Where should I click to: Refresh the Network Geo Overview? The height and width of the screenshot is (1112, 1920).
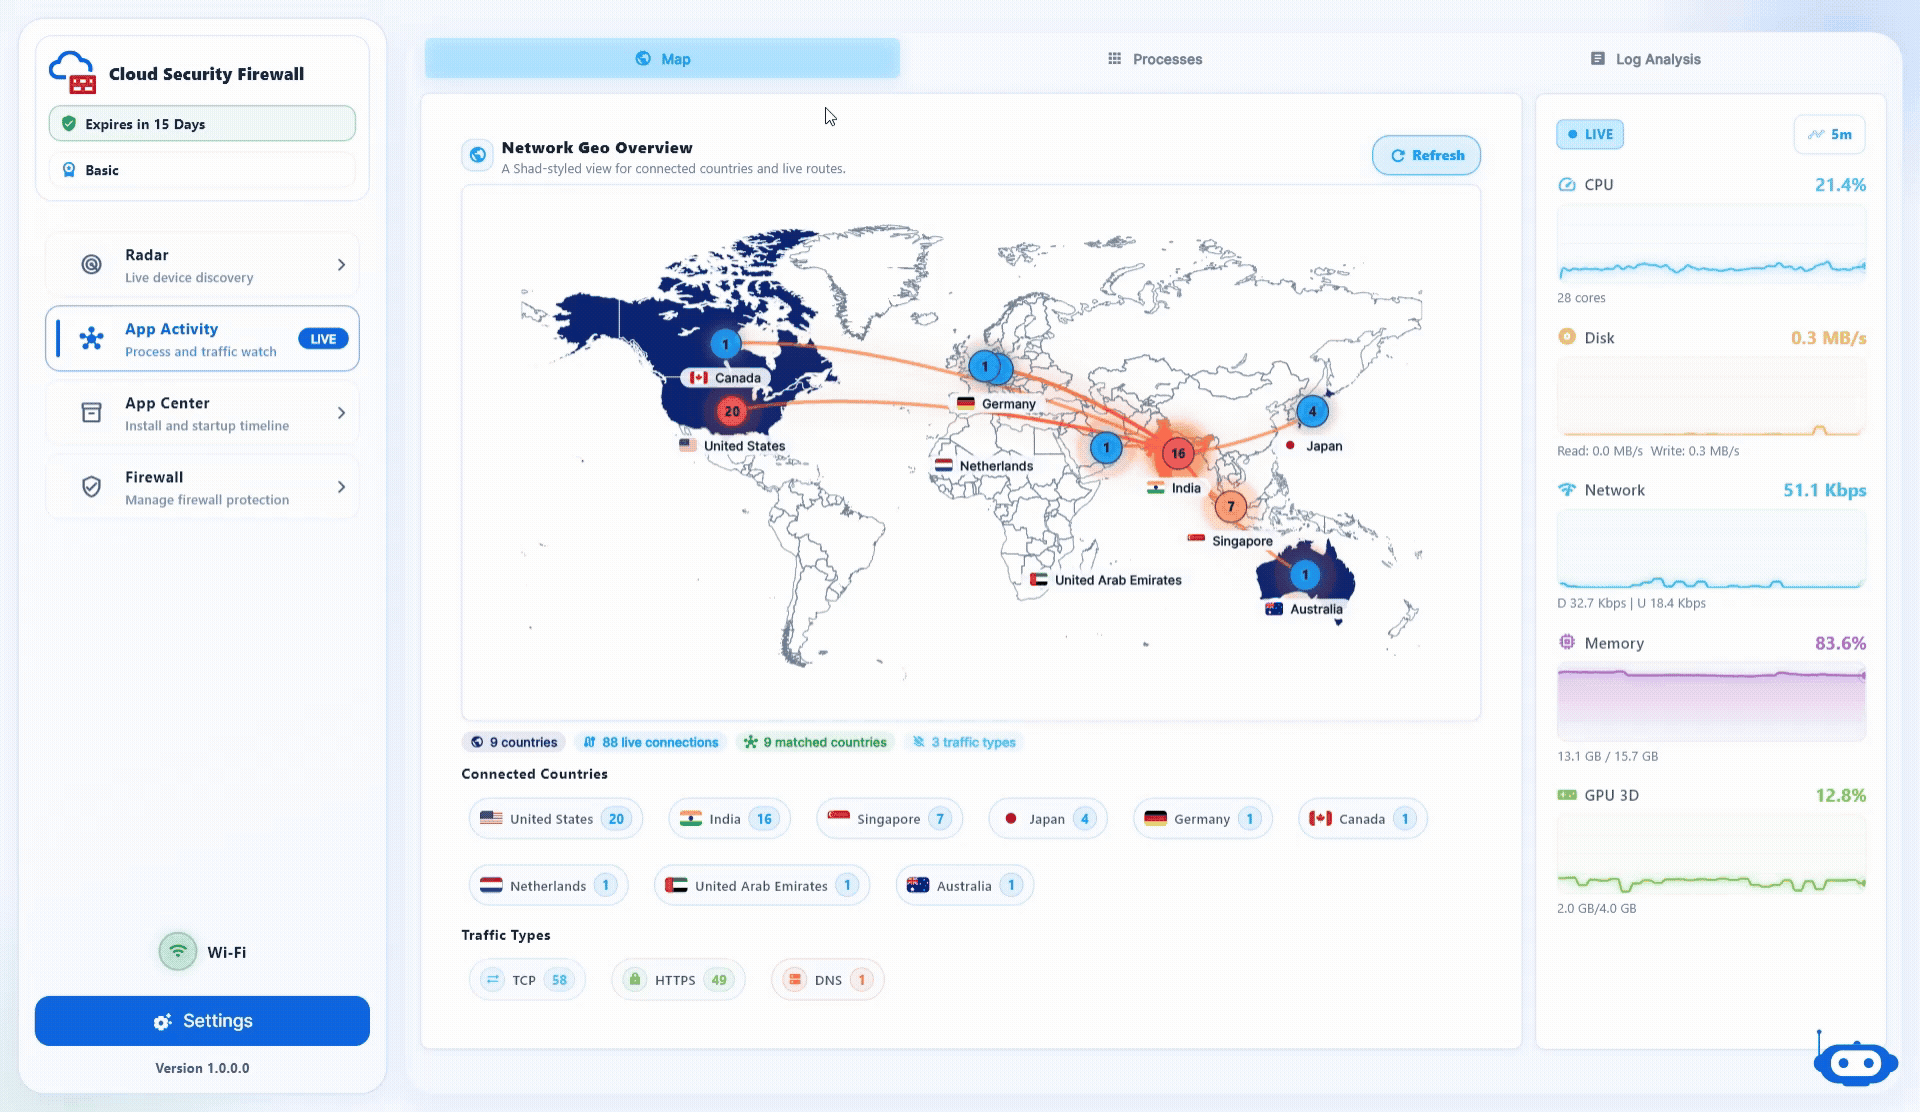[1426, 155]
